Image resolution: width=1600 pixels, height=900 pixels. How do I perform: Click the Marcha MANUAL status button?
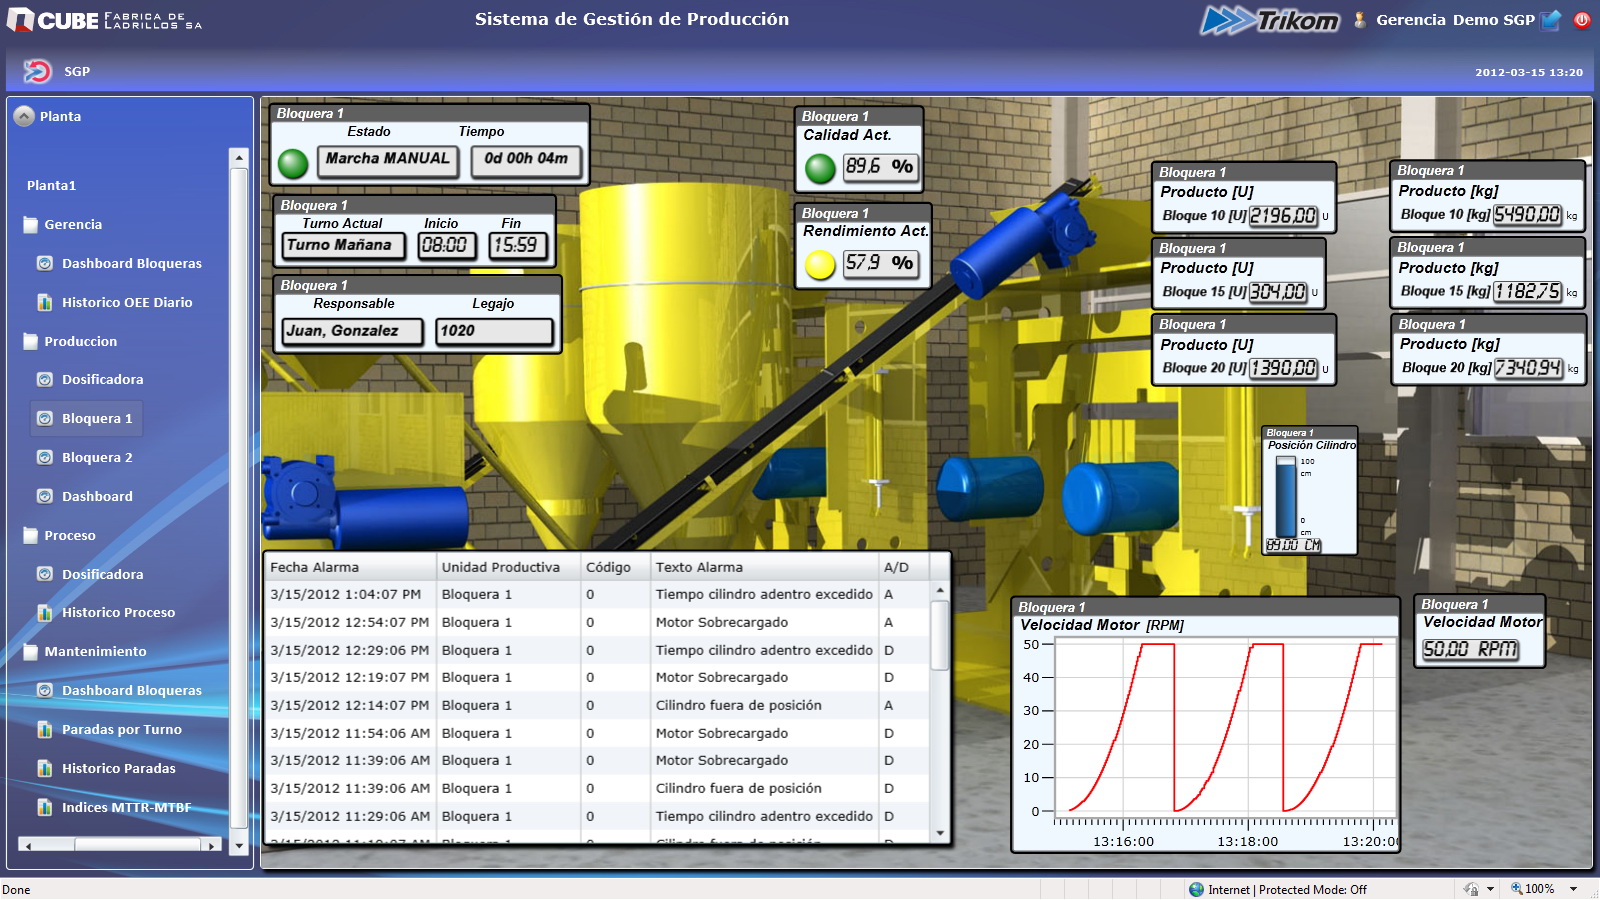[x=388, y=160]
